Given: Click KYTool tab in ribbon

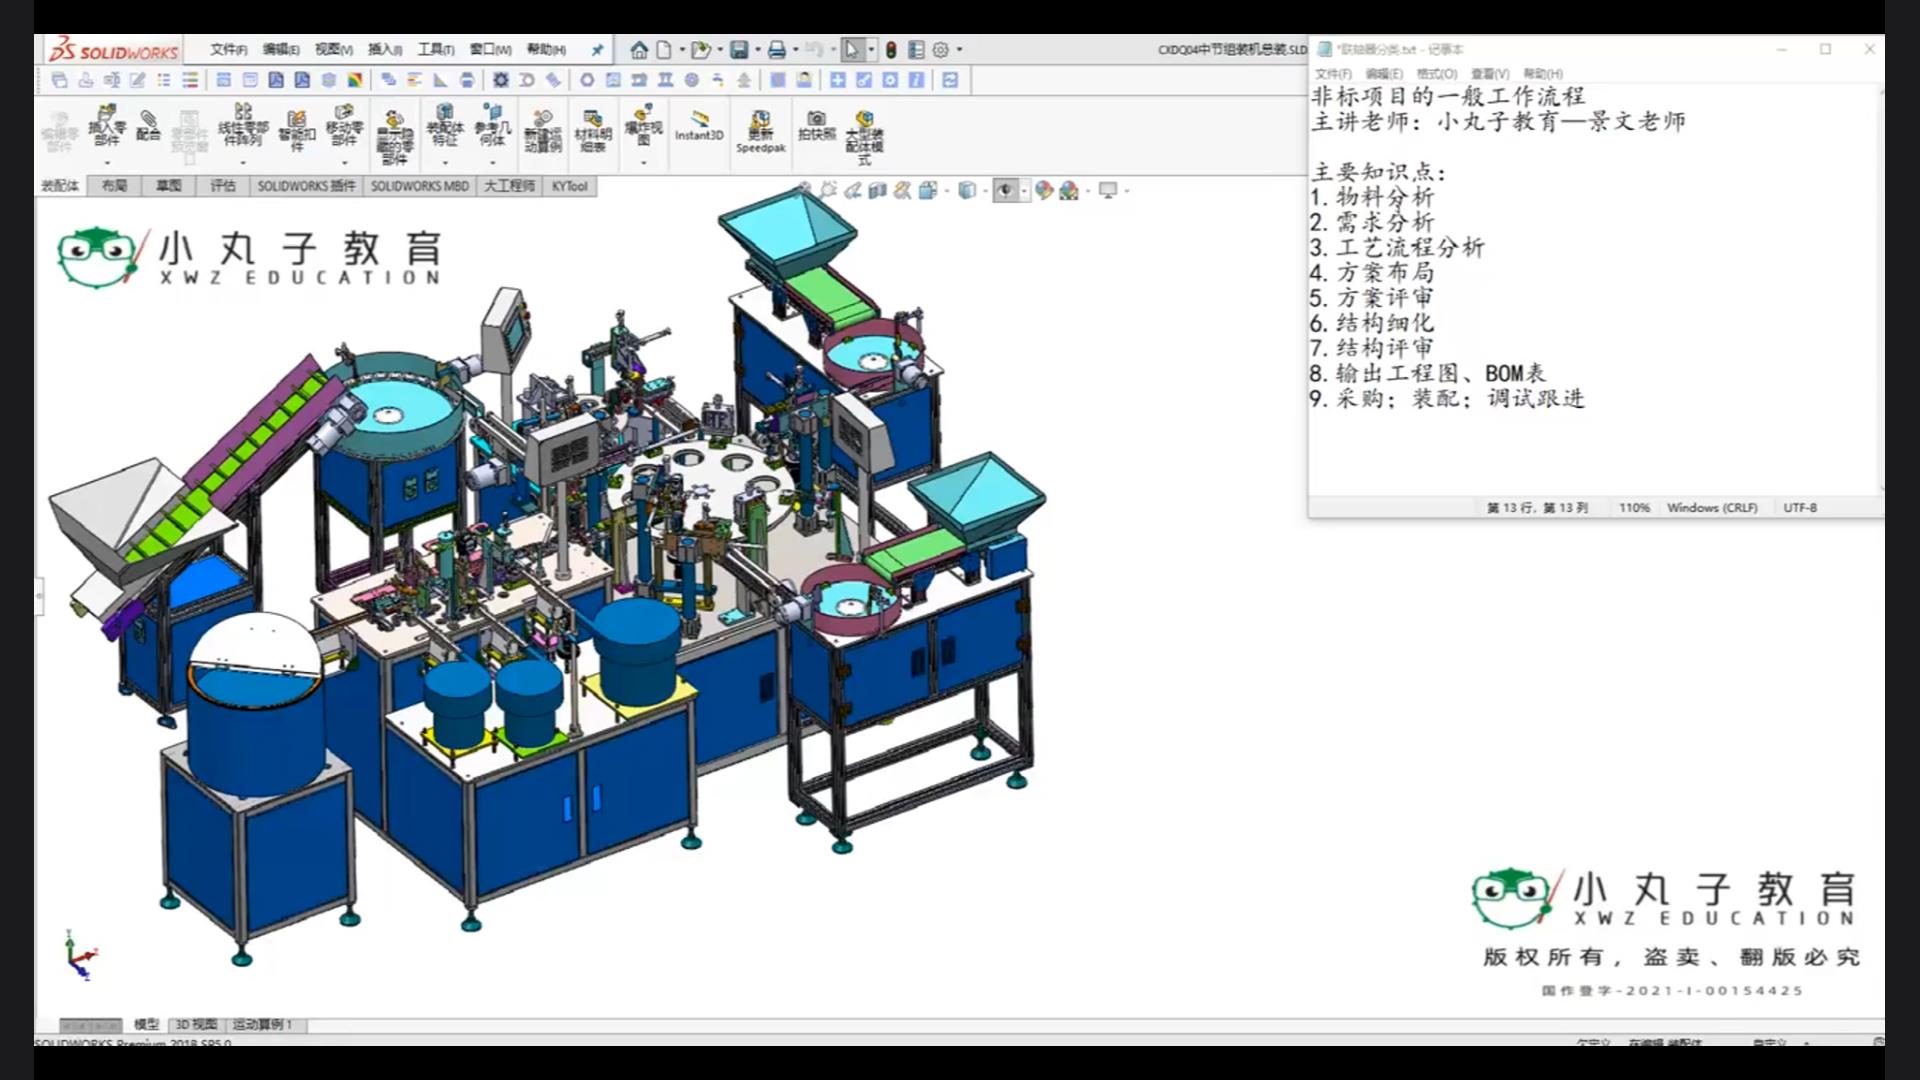Looking at the screenshot, I should pos(570,186).
